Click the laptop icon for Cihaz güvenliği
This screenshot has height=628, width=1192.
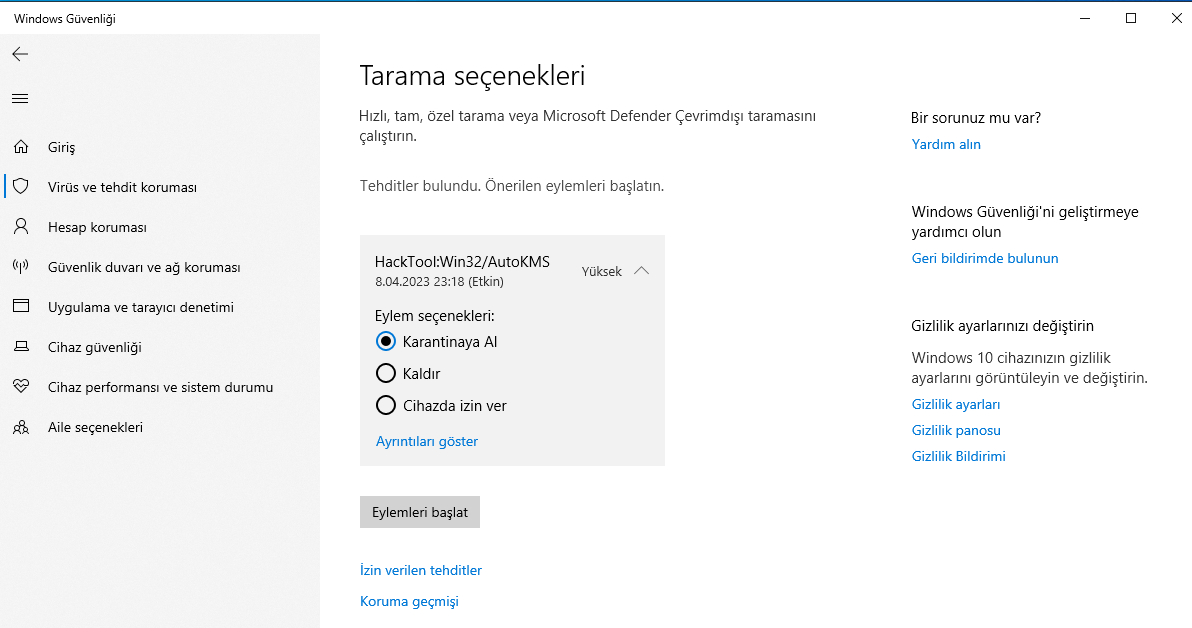tap(21, 347)
